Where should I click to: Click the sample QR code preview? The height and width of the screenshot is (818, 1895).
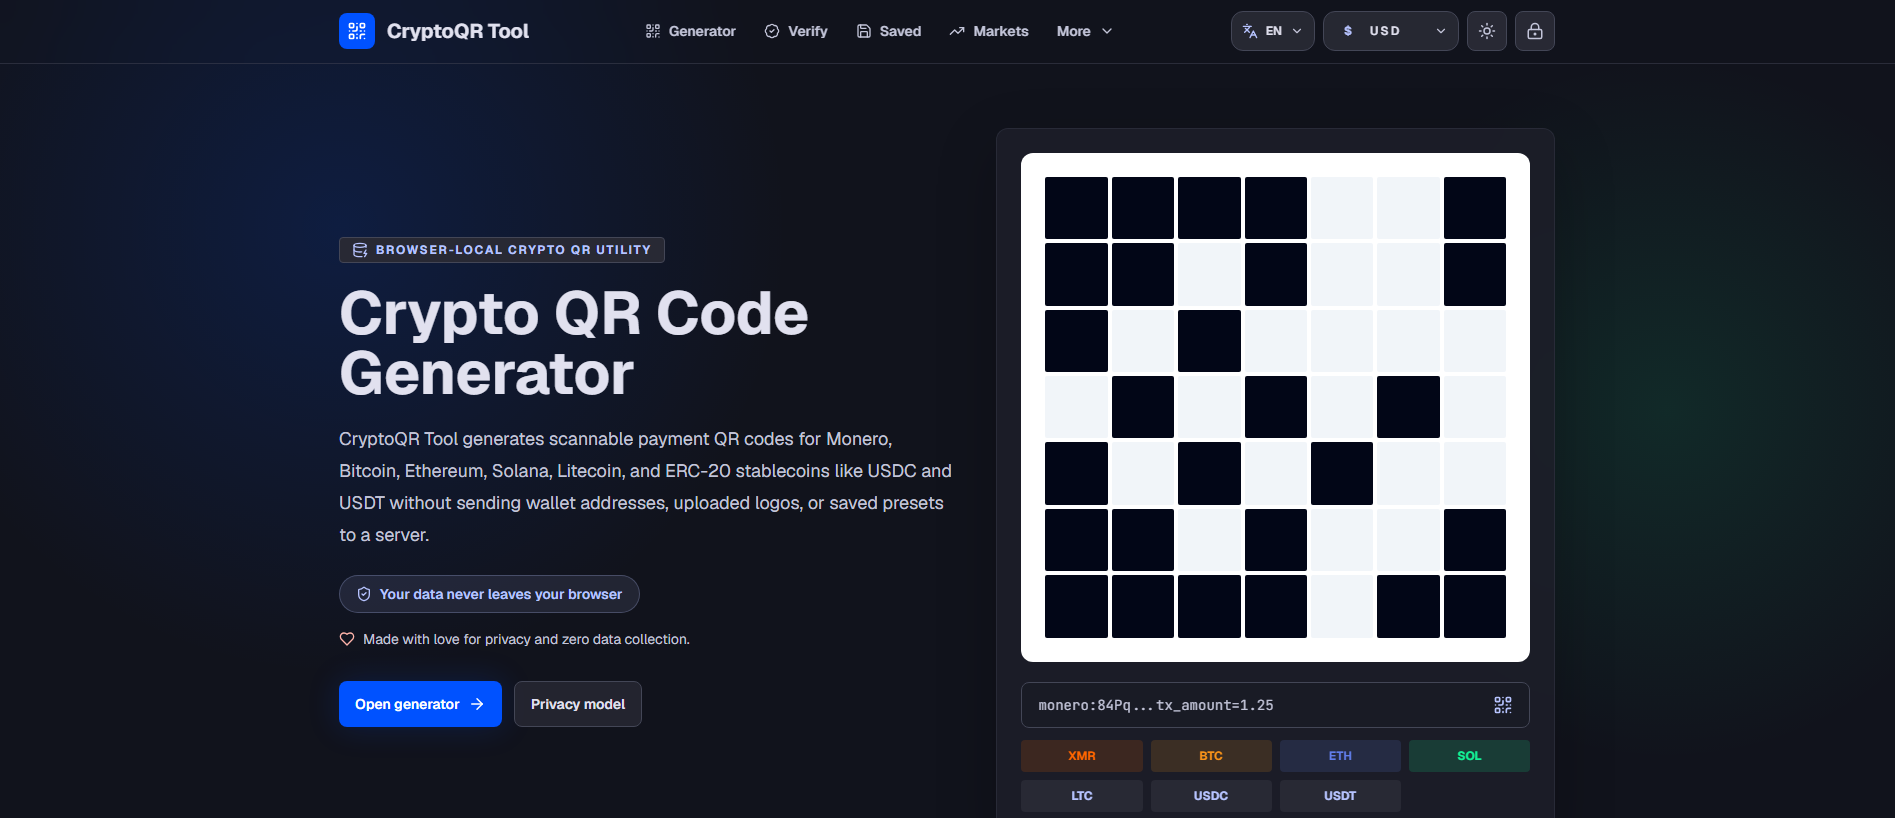point(1275,407)
